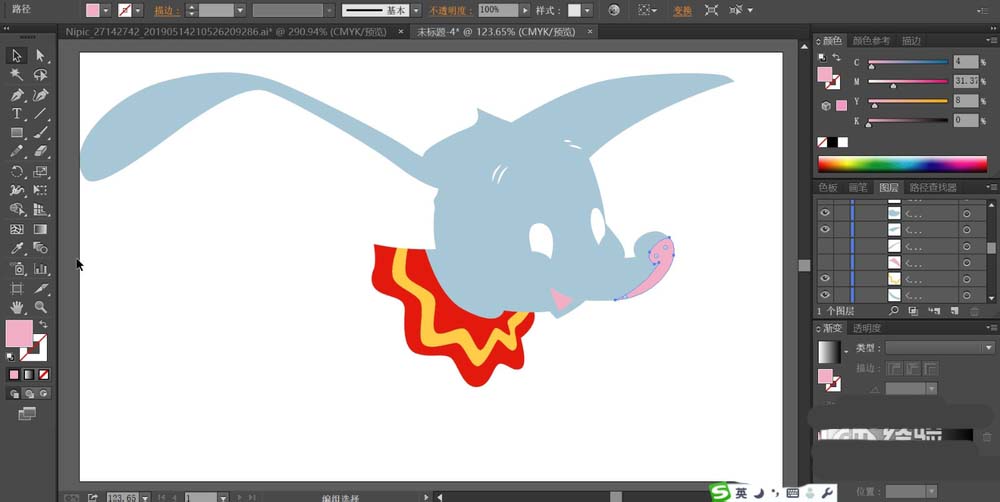Open brush definition 基本 dropdown
The width and height of the screenshot is (1000, 502).
416,10
